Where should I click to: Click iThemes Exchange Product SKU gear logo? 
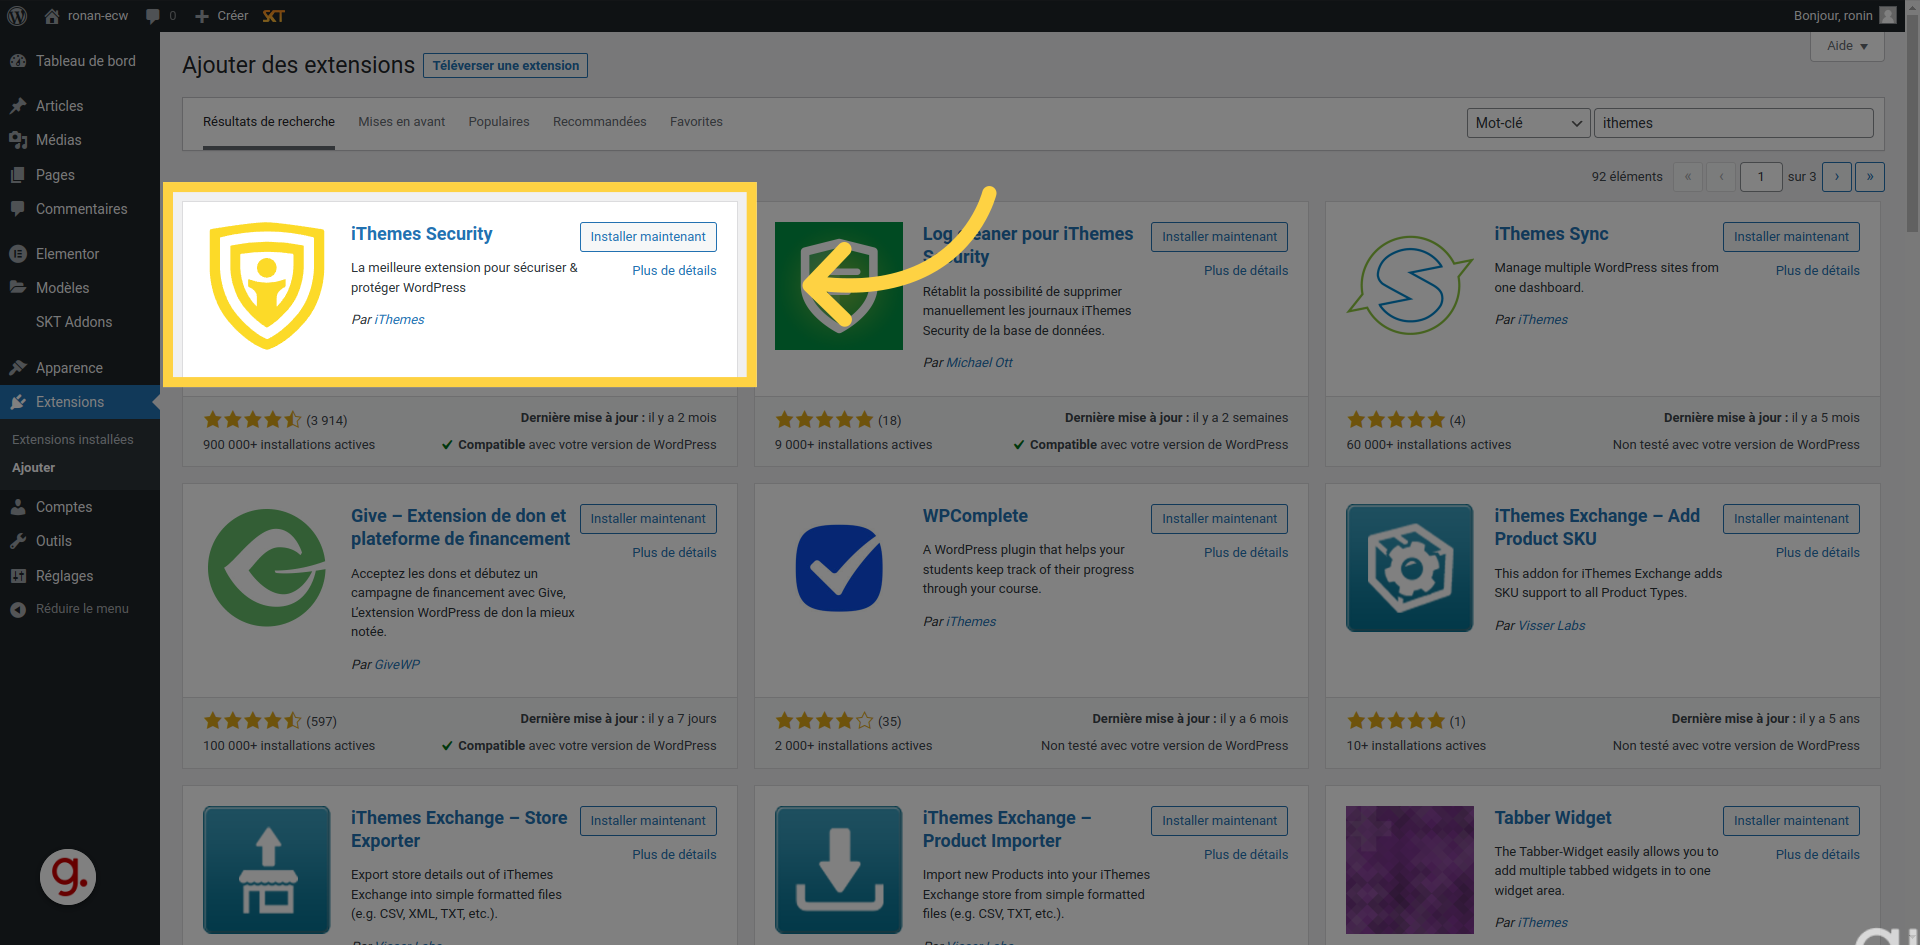click(1410, 568)
